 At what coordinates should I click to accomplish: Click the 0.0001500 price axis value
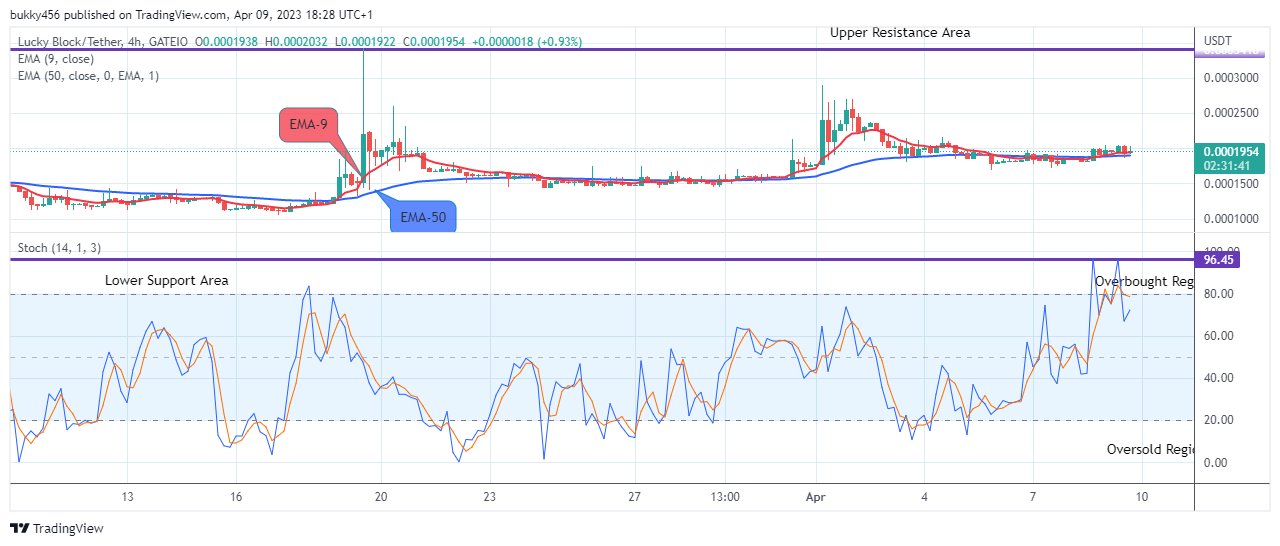click(1233, 184)
